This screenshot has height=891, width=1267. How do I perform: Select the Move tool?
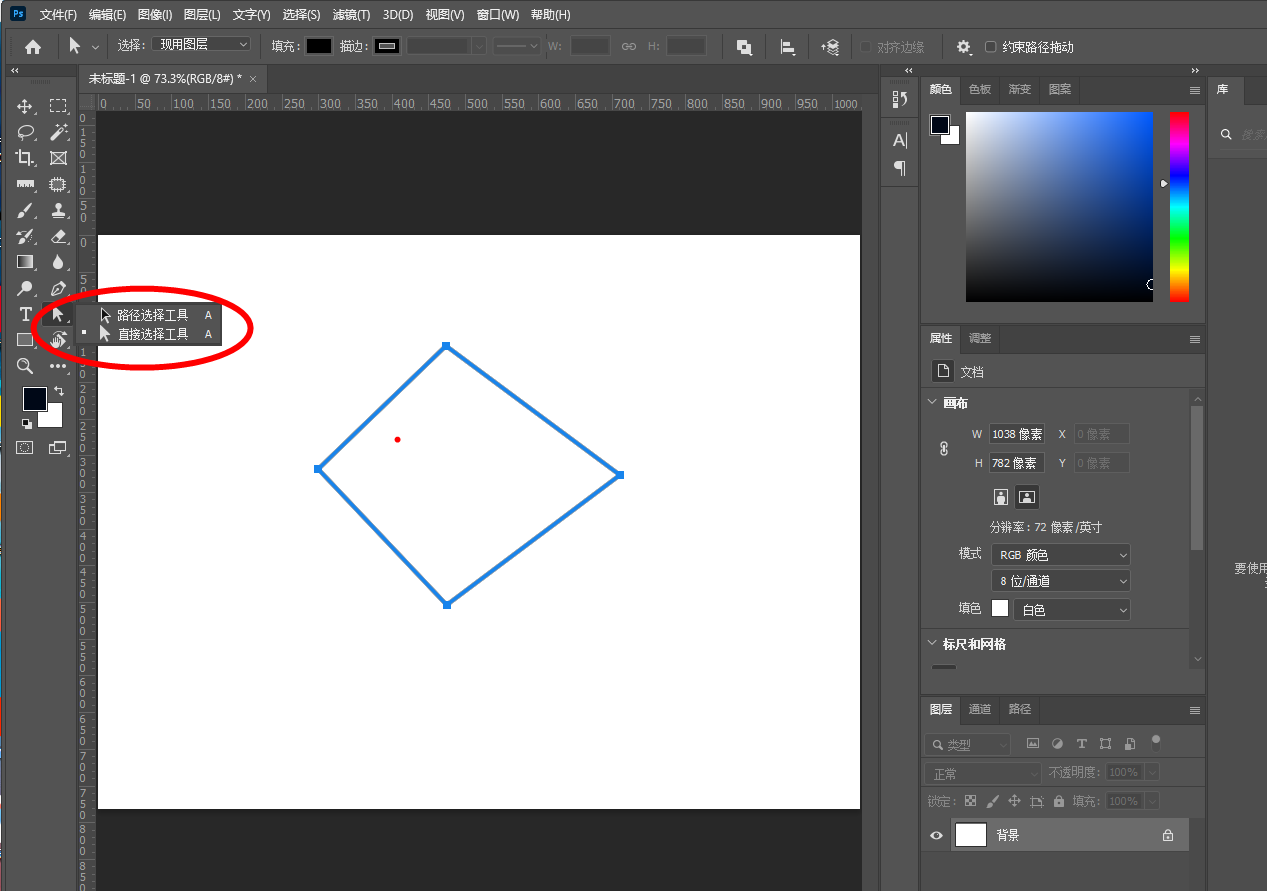click(x=25, y=106)
